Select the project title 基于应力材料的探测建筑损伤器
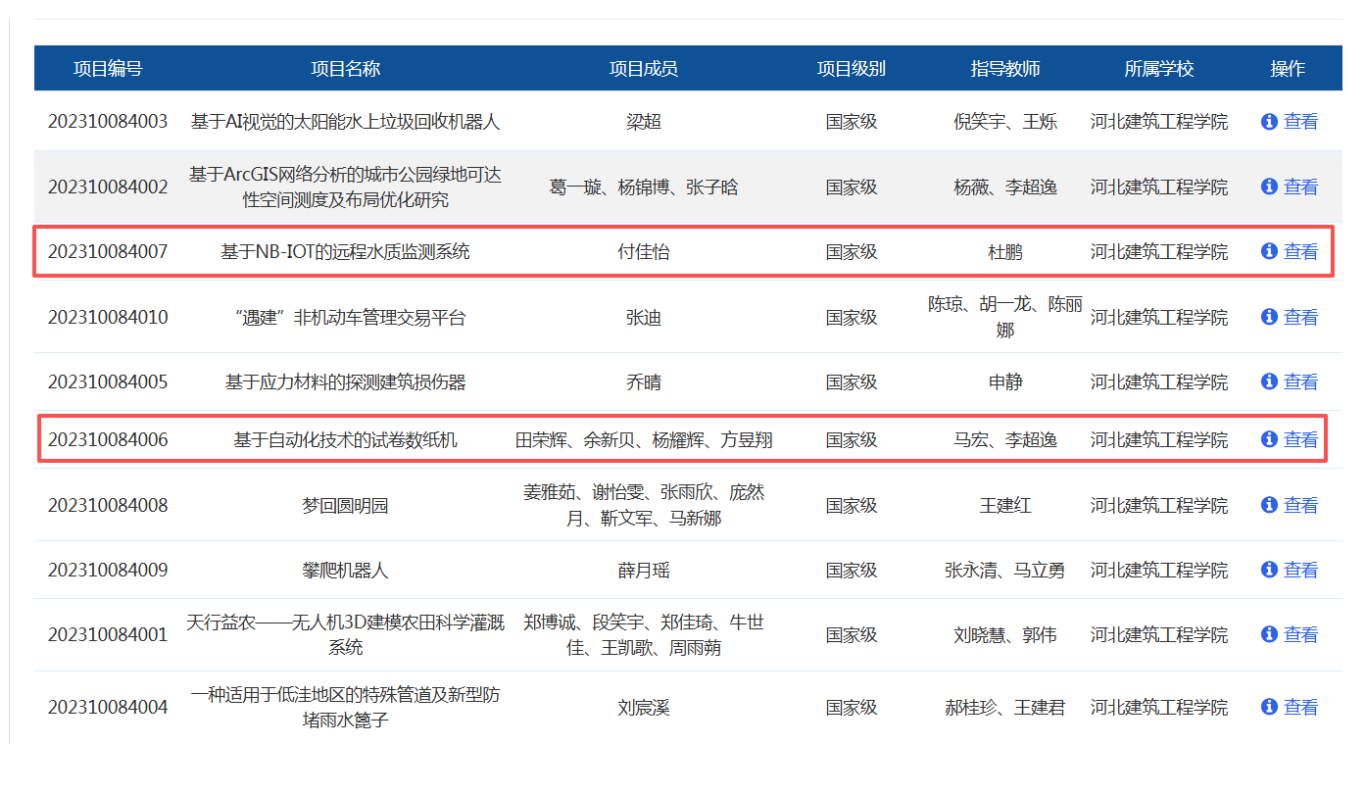This screenshot has width=1368, height=810. pos(345,382)
